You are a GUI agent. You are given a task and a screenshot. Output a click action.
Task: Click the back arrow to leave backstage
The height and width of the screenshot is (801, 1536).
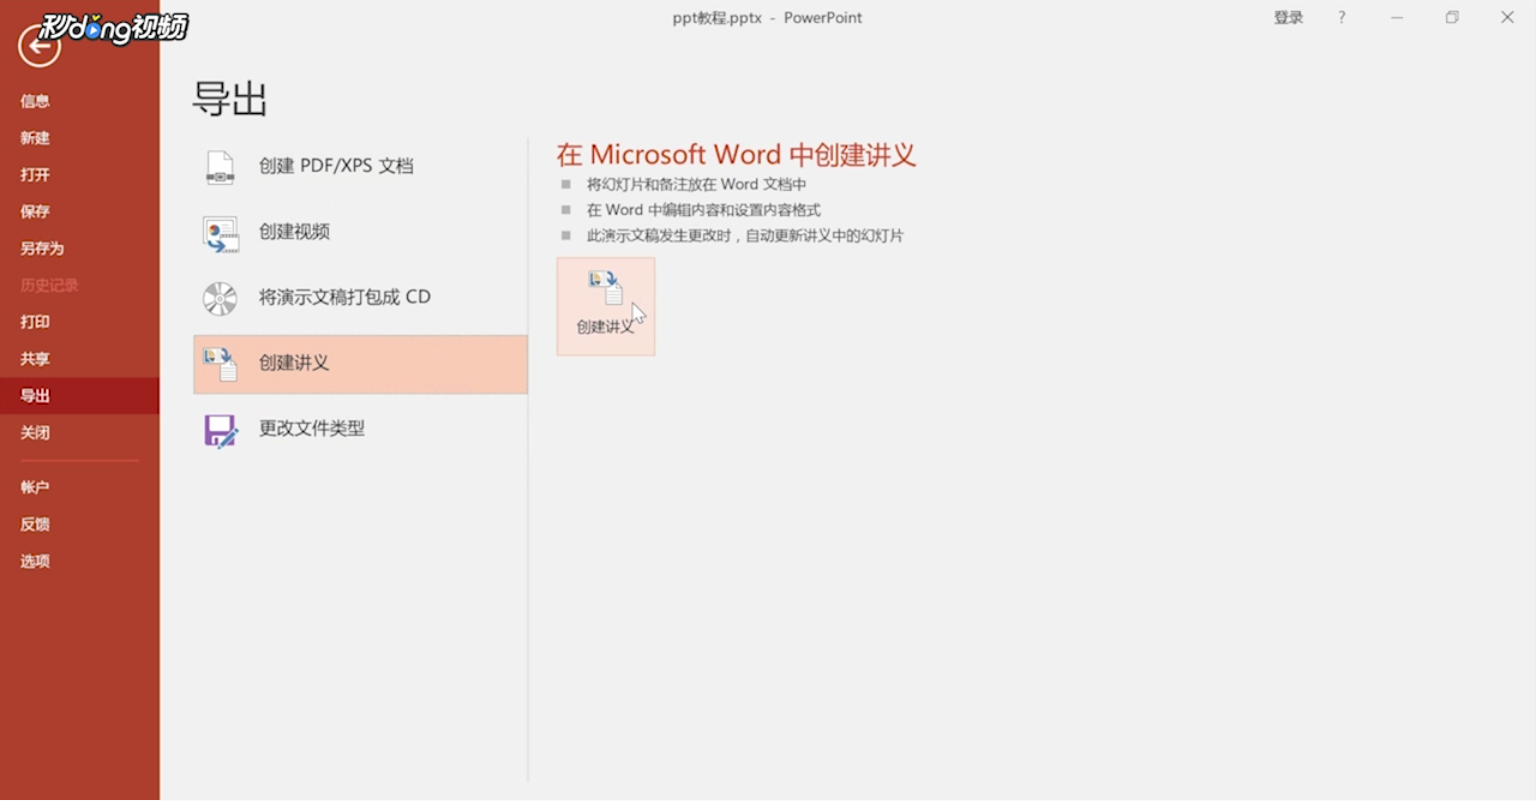coord(40,46)
